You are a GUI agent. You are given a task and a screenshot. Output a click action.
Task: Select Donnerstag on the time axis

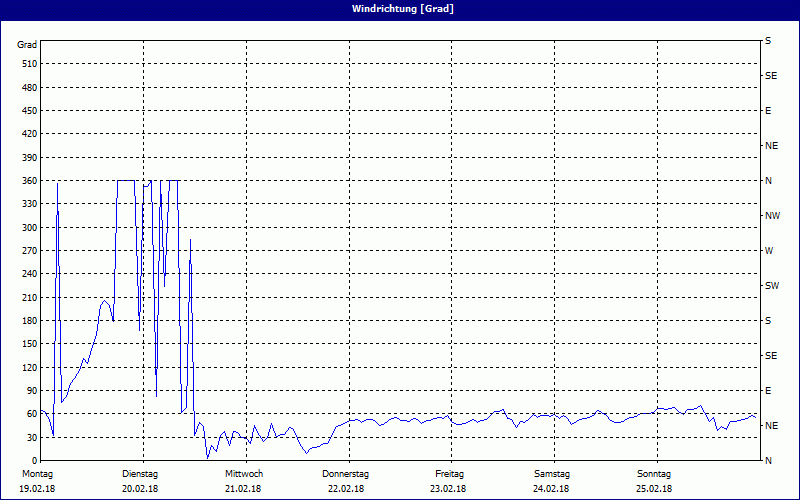pyautogui.click(x=346, y=473)
